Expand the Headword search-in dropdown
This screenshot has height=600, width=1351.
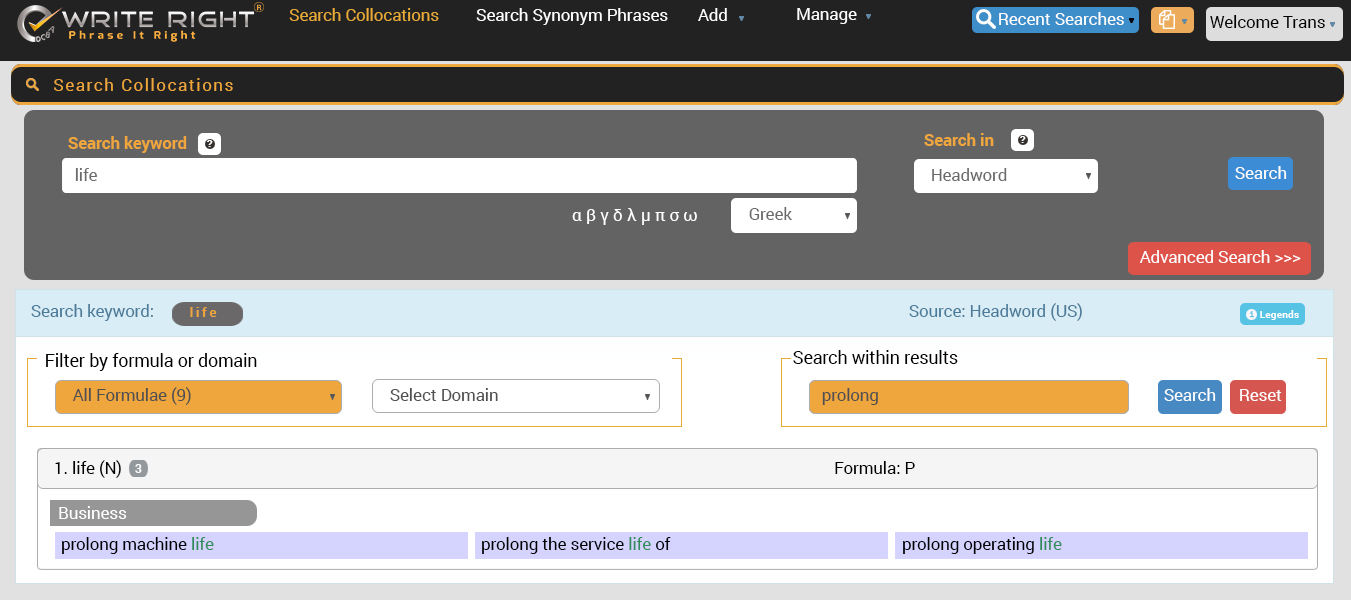click(1005, 176)
